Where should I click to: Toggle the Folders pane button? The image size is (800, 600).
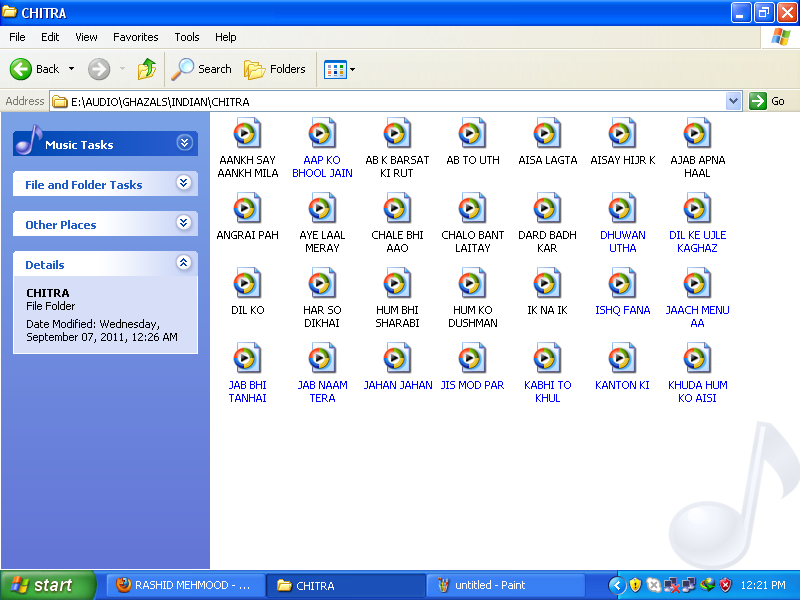[x=275, y=69]
